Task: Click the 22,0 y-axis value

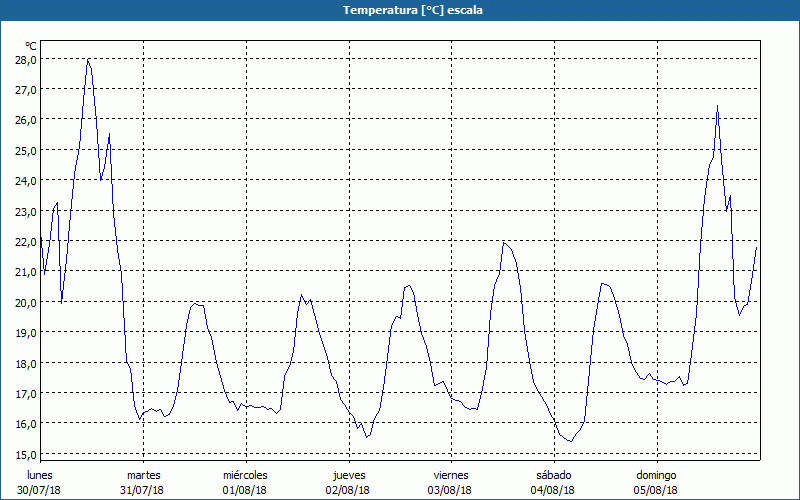Action: (26, 241)
